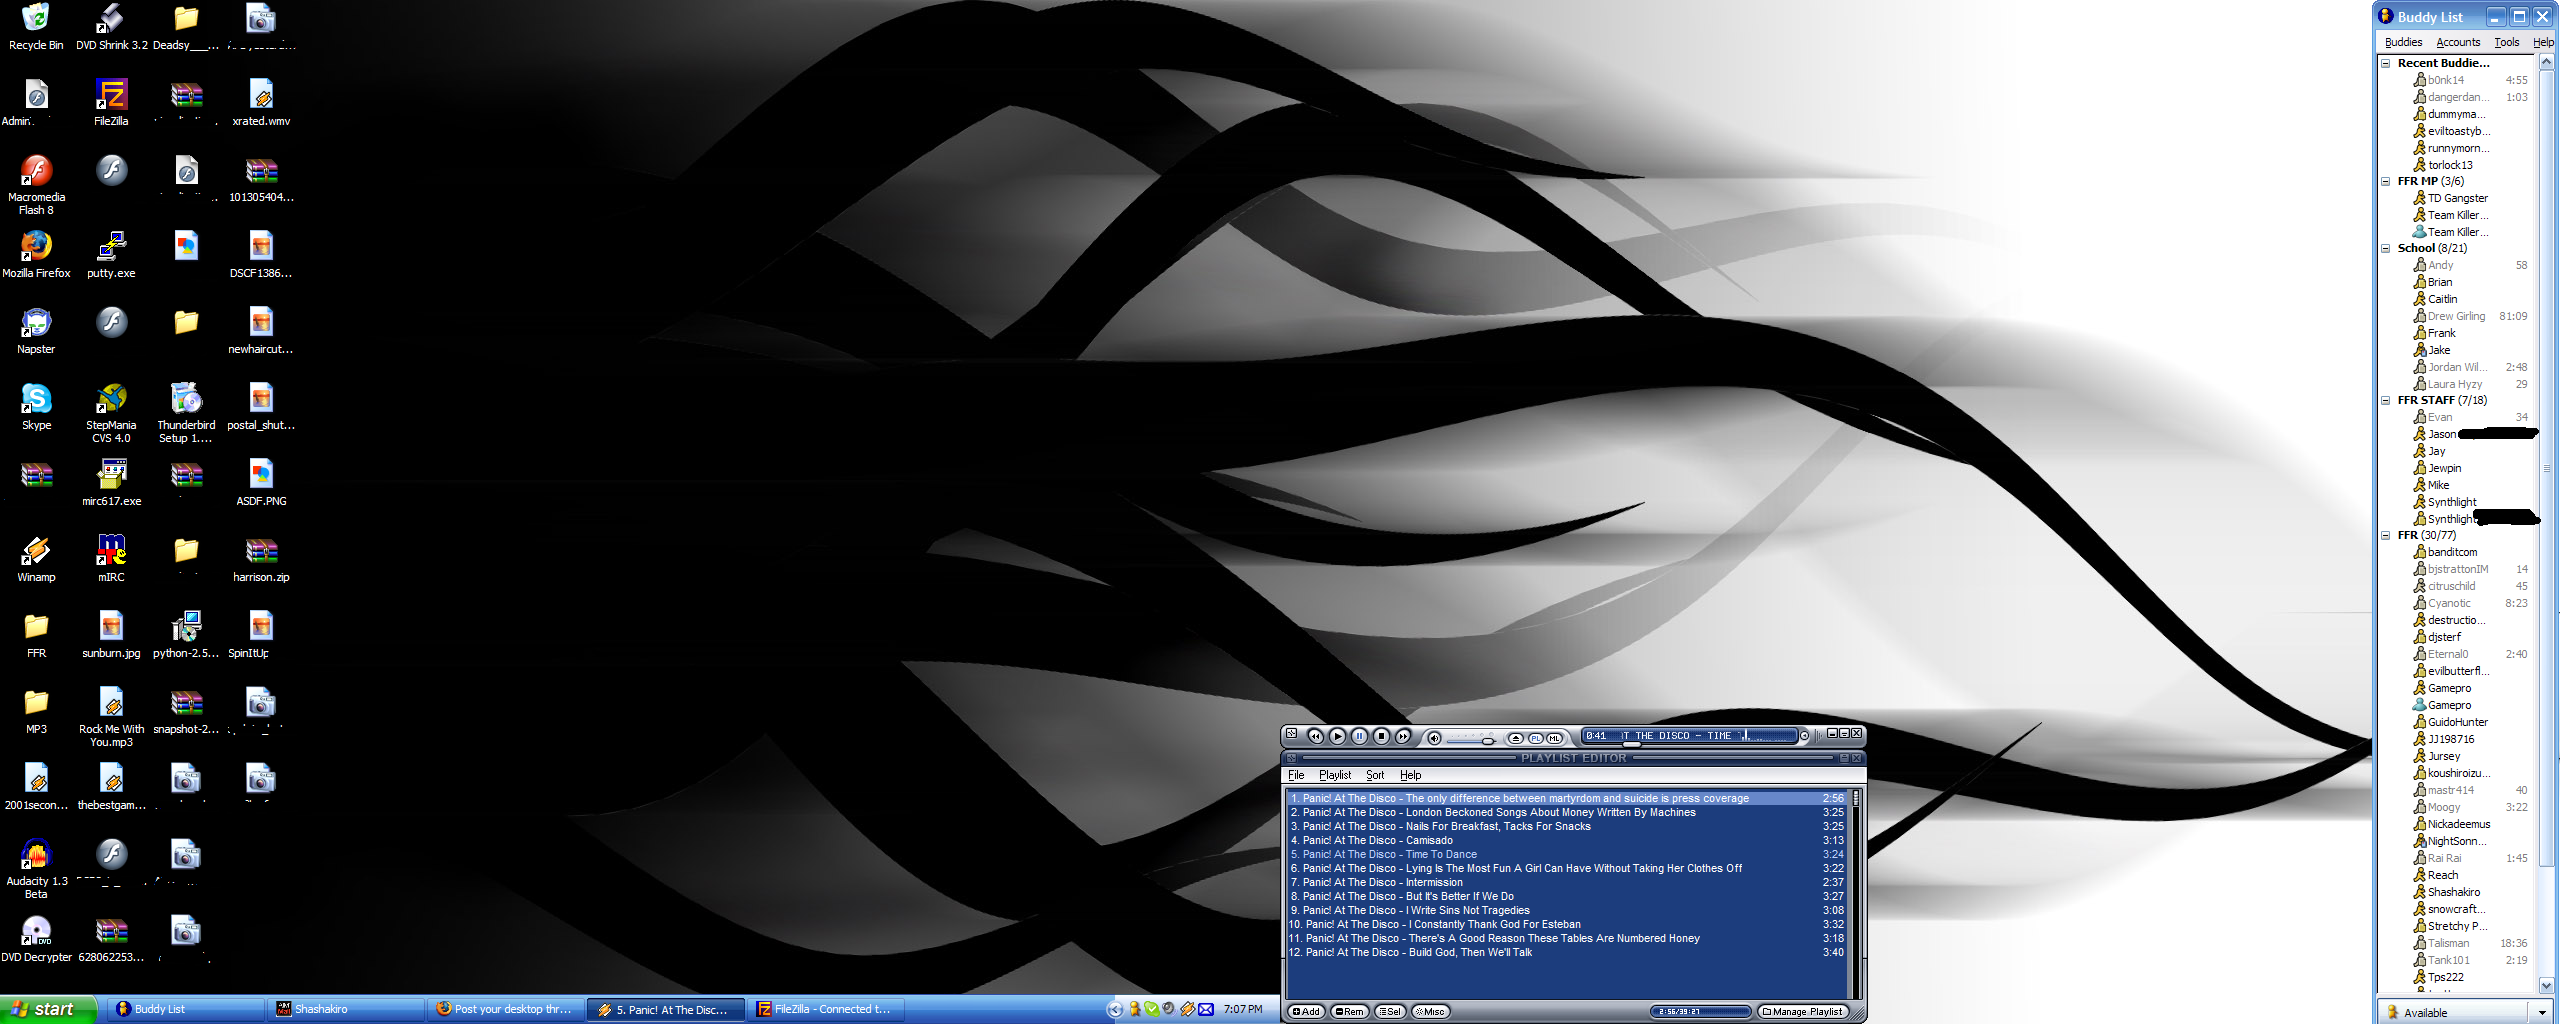The width and height of the screenshot is (2560, 1024).
Task: Click Winamp's stop button
Action: (x=1381, y=736)
